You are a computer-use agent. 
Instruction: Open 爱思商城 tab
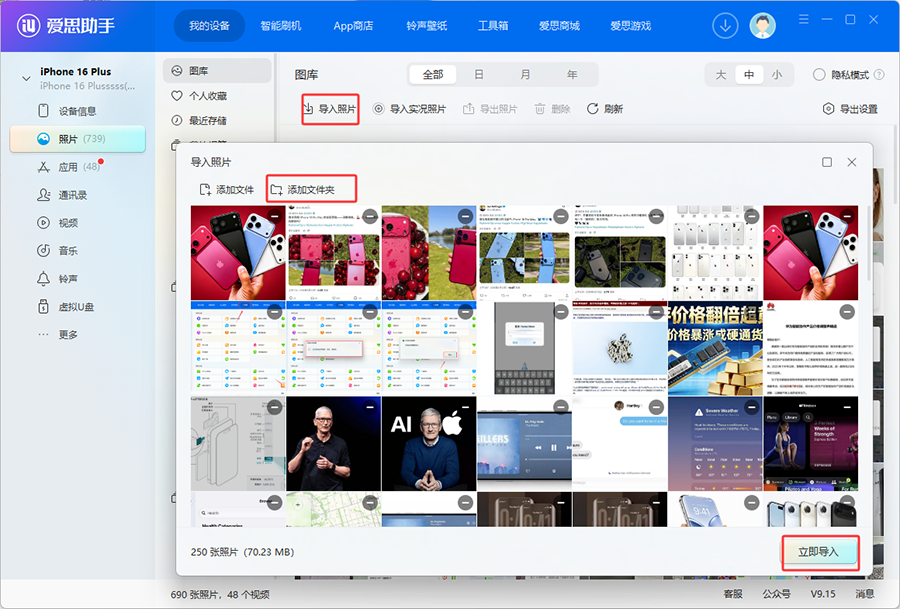pos(559,26)
